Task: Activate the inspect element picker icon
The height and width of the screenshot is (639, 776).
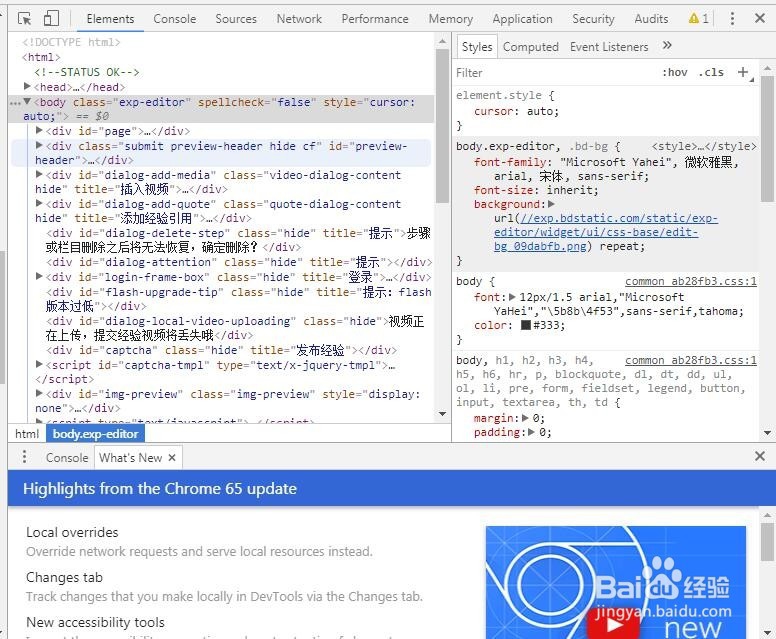Action: (24, 19)
